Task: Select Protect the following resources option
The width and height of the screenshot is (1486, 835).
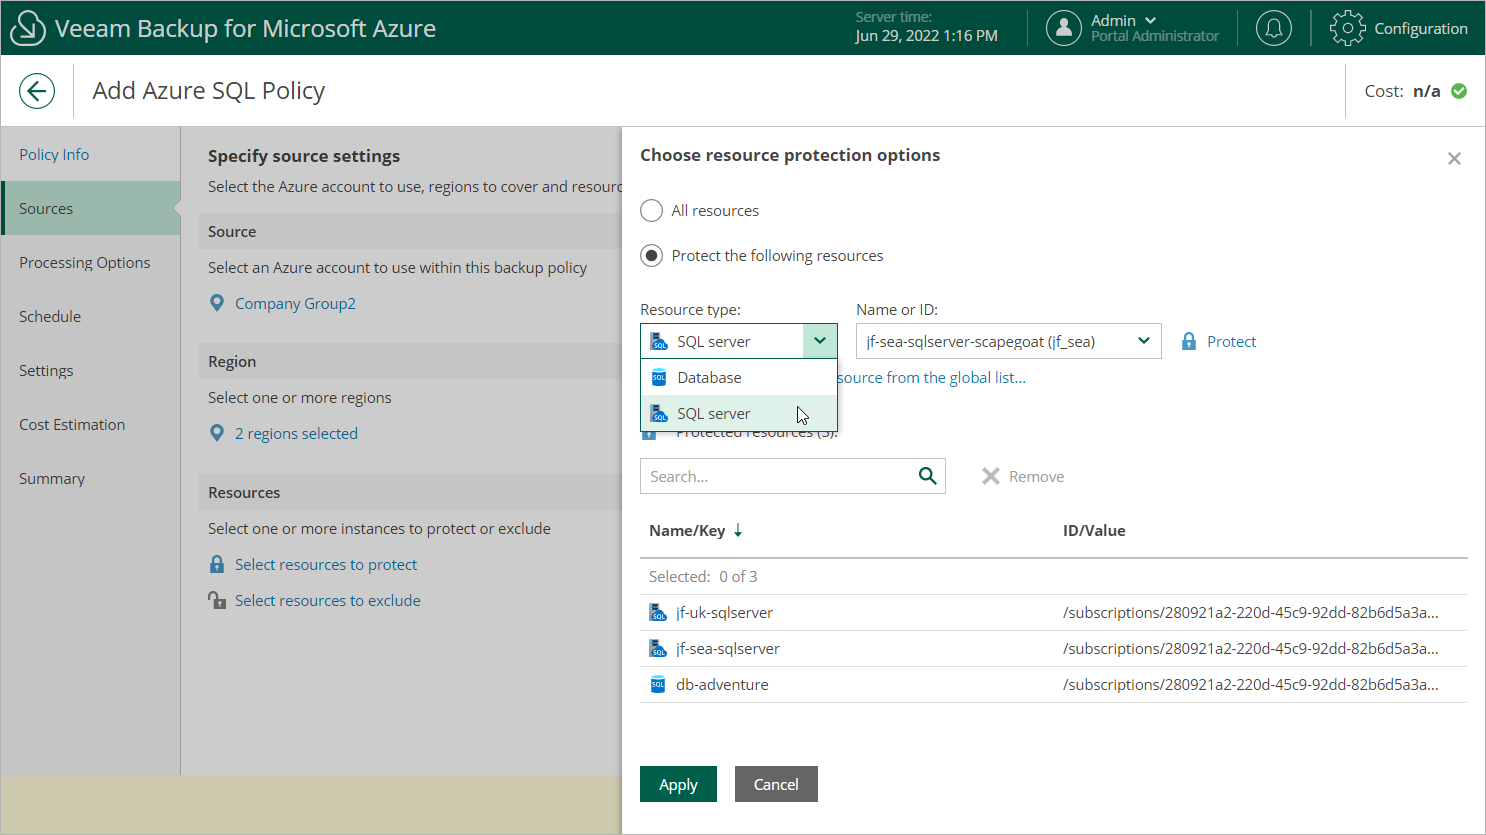Action: coord(652,256)
